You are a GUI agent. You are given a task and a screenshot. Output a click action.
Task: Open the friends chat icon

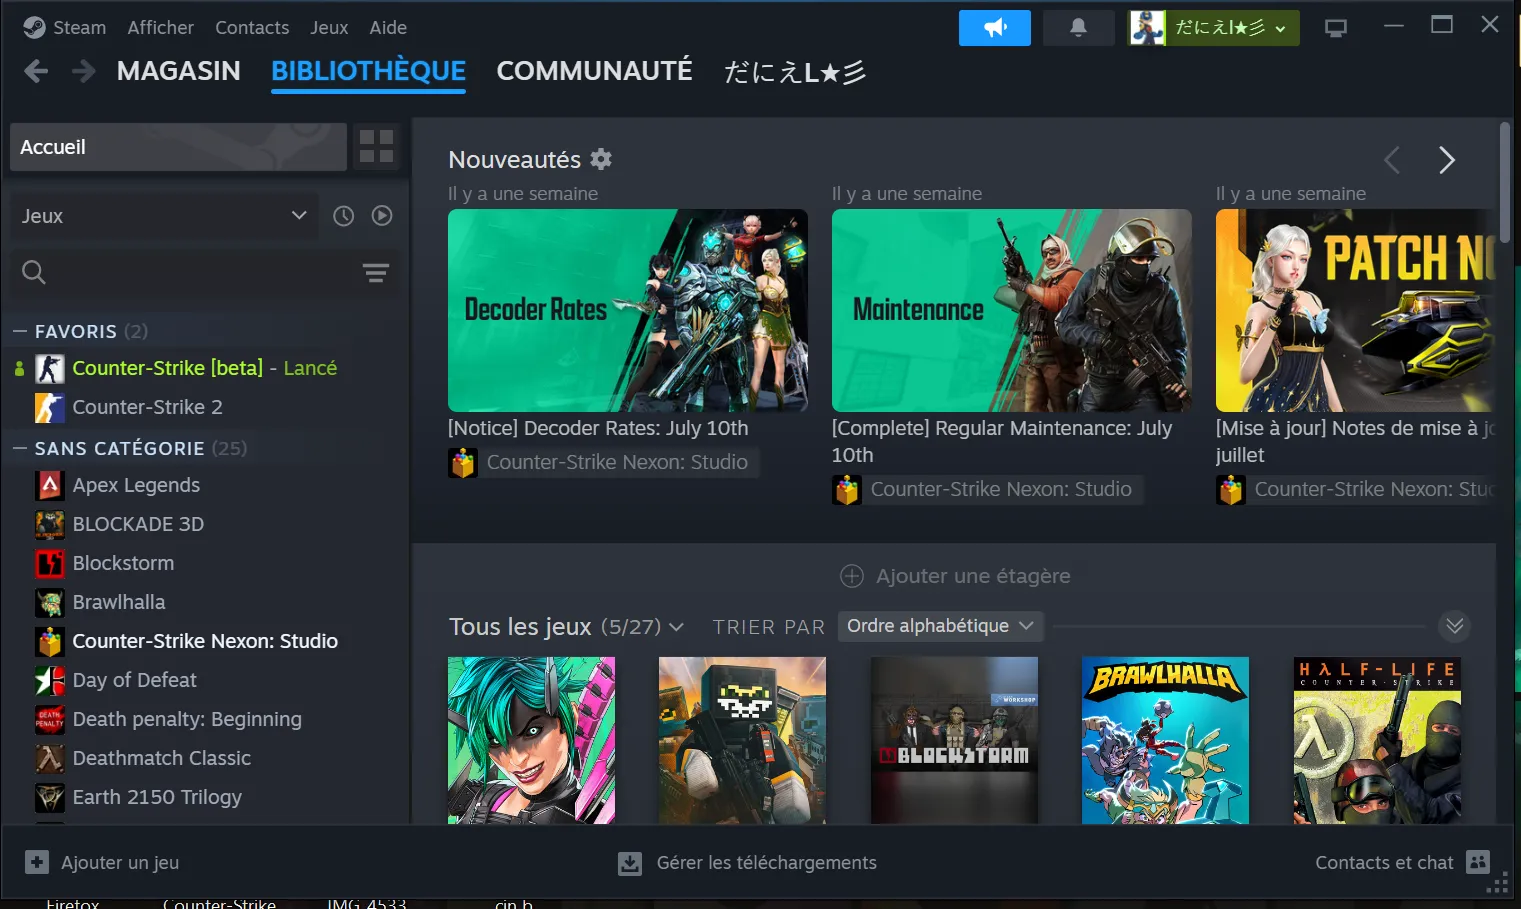[1478, 861]
